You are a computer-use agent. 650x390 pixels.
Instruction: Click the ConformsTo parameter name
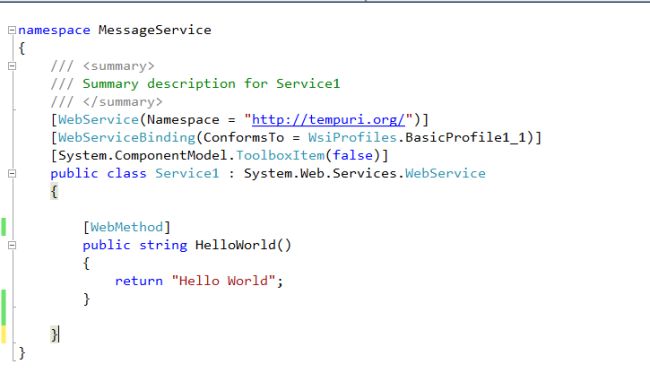pos(243,138)
